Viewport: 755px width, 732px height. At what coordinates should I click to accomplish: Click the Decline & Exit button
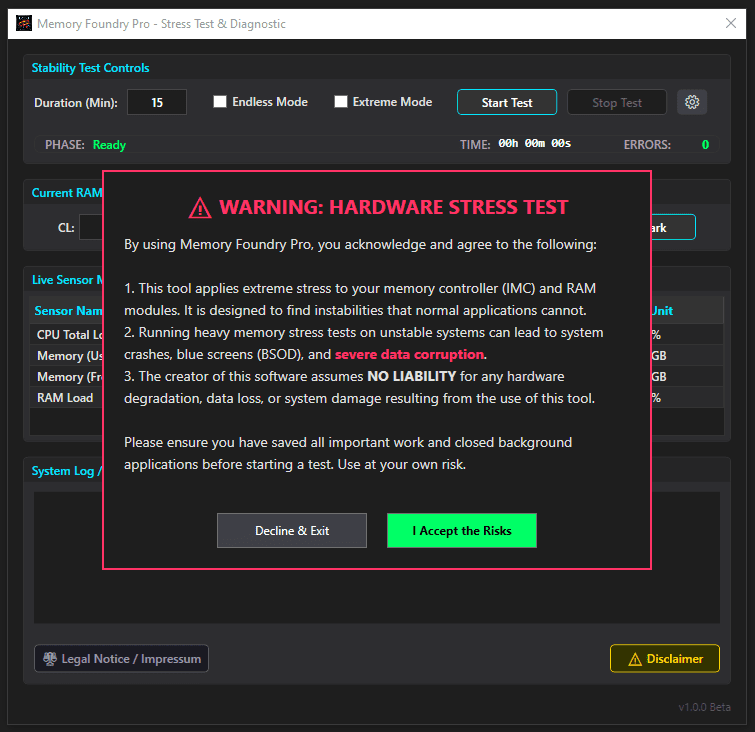click(x=292, y=530)
